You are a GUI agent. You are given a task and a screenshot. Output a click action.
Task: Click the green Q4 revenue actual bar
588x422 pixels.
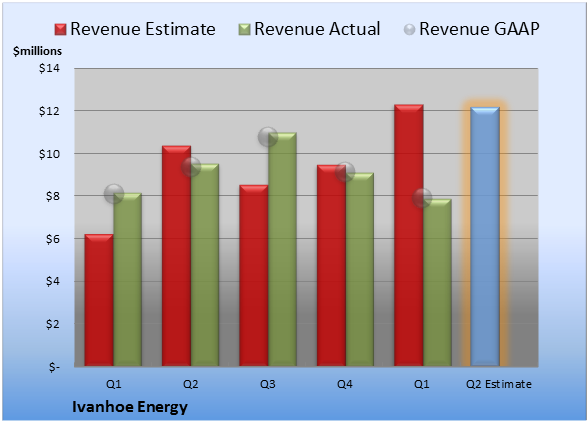click(x=360, y=269)
